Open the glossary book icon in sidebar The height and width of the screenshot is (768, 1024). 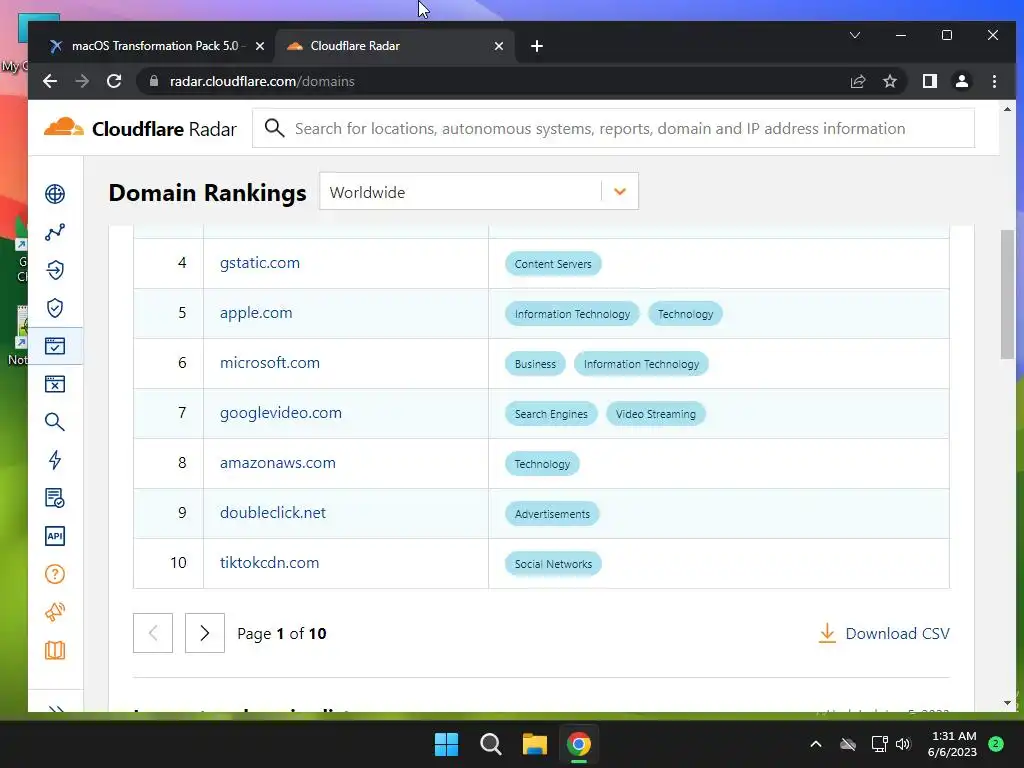click(55, 650)
